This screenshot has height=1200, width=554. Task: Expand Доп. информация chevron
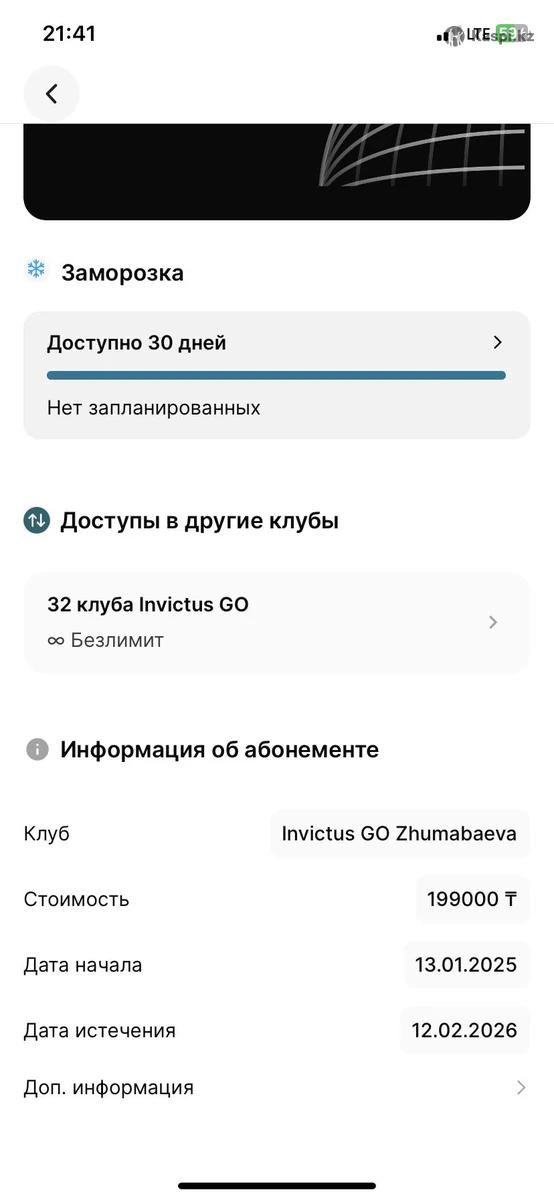click(521, 1087)
